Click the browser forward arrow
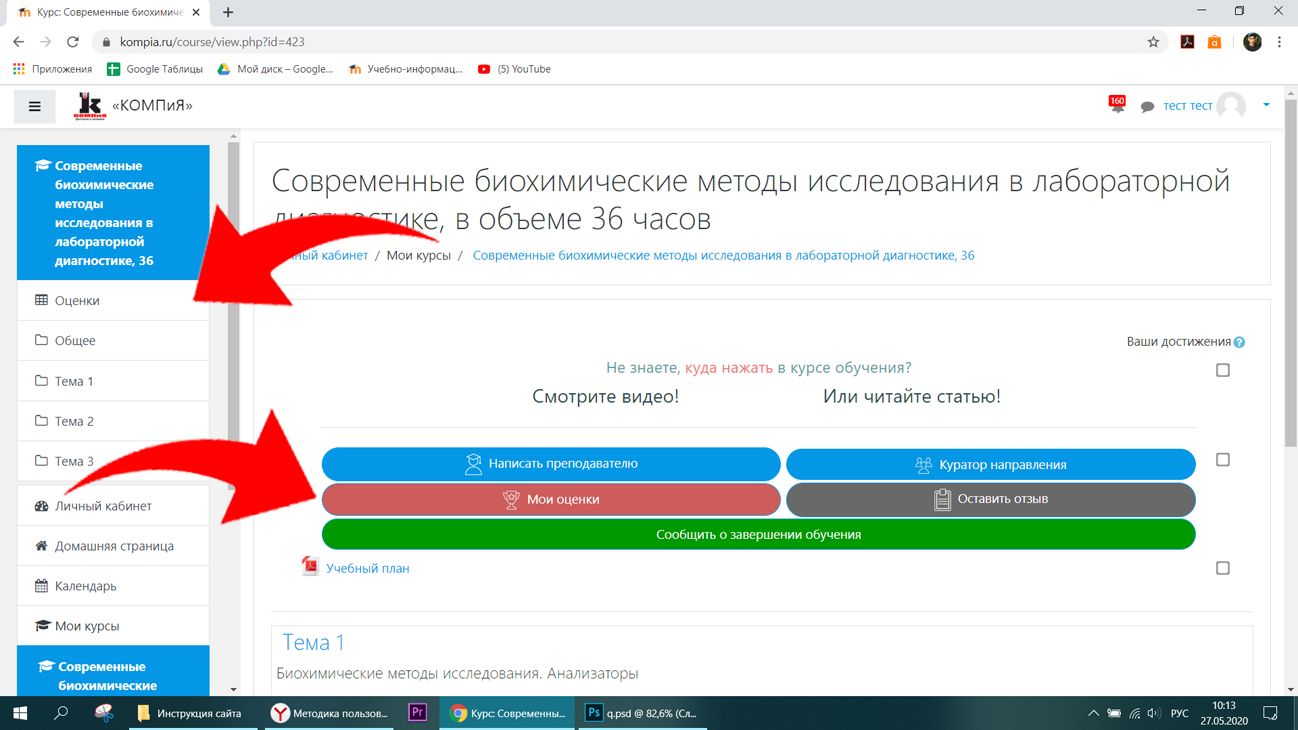 (x=45, y=42)
